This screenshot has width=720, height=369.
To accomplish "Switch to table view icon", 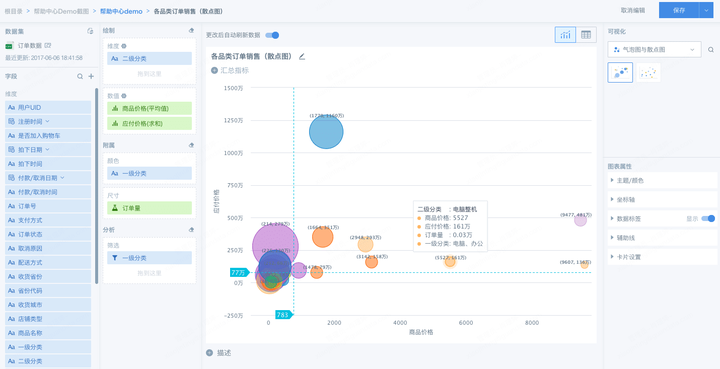I will (586, 35).
